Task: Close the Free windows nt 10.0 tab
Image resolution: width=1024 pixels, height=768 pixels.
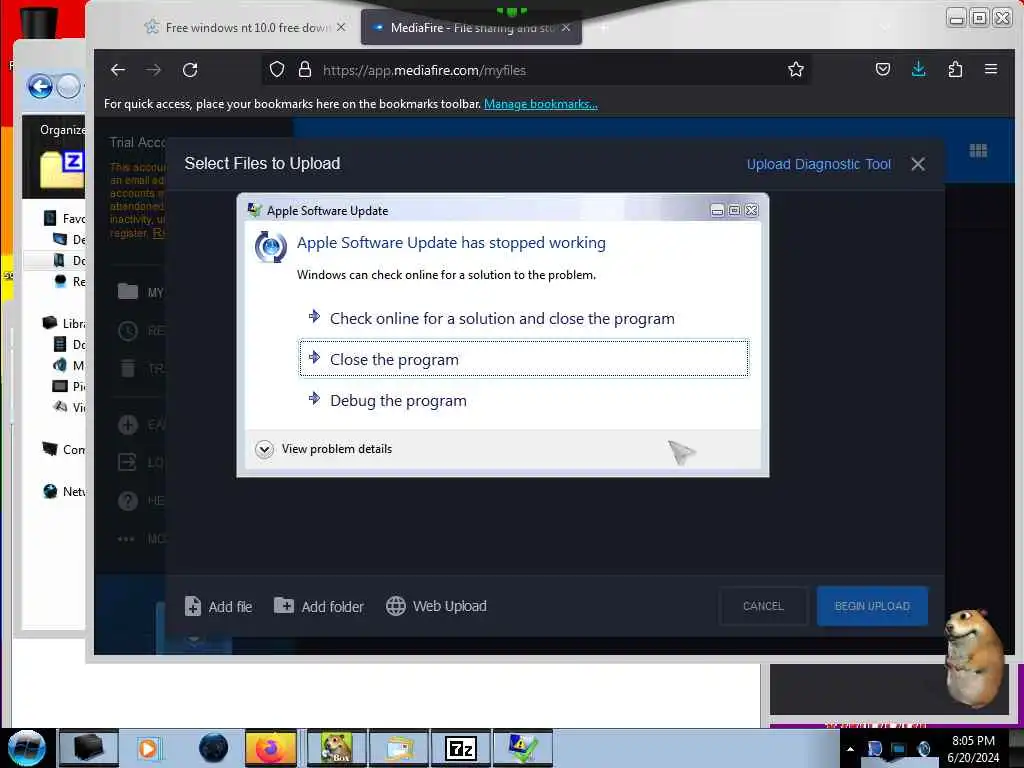Action: click(341, 27)
